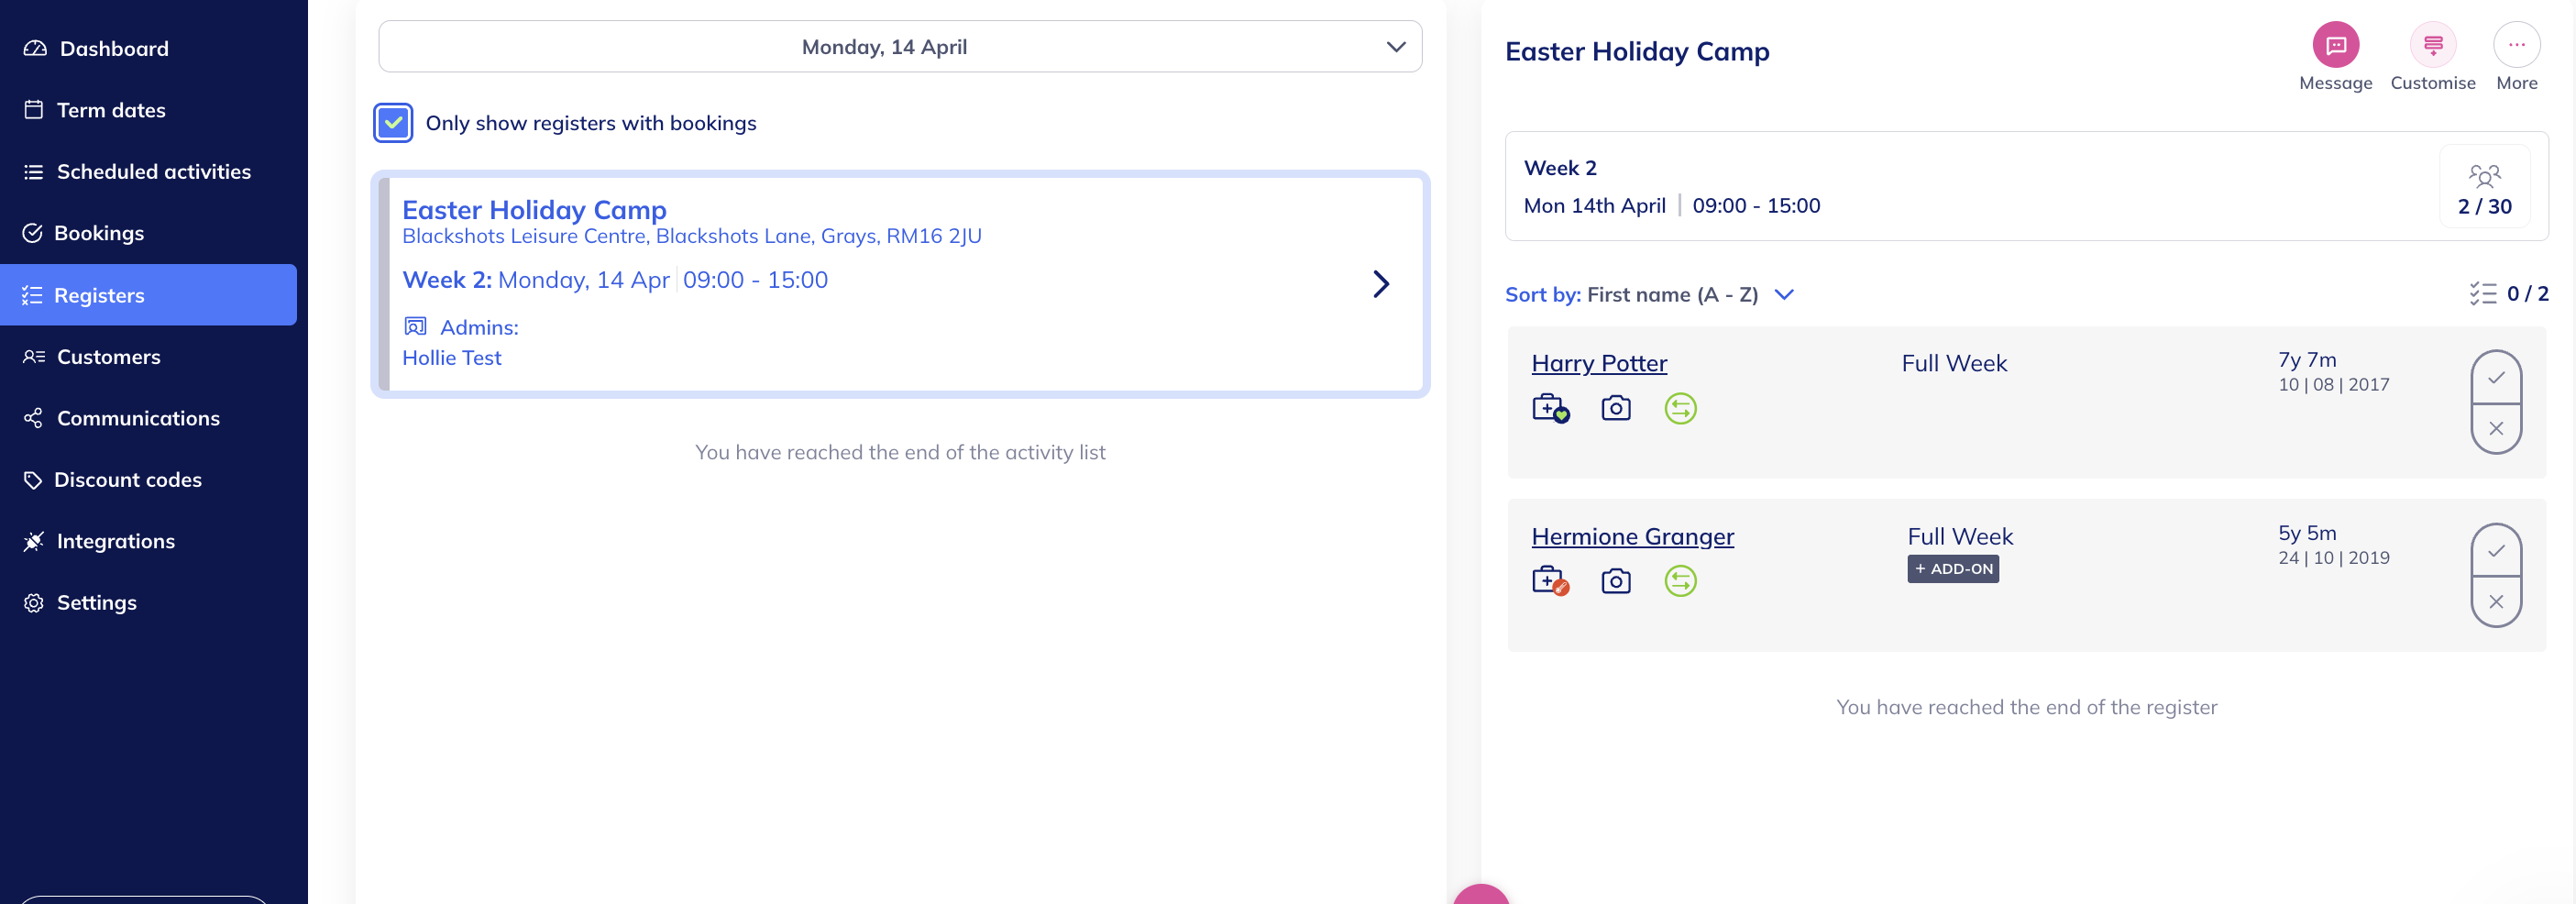Click Harry Potter's camera photo icon
Screen dimensions: 2576x904
[x=1615, y=408]
